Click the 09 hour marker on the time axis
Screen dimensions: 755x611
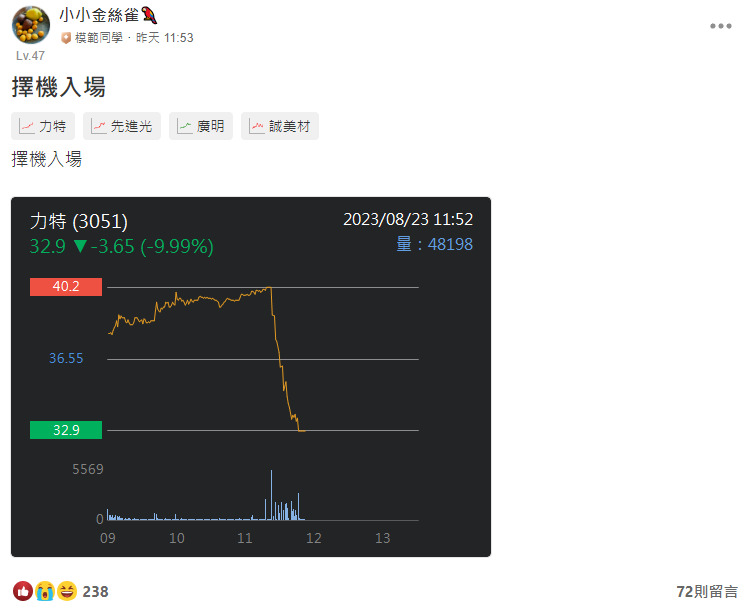pyautogui.click(x=107, y=538)
